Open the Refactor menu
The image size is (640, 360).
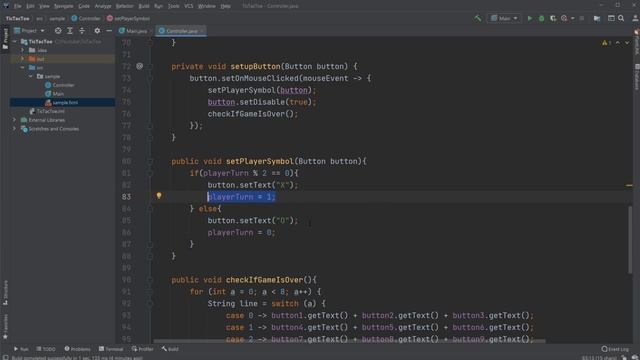pos(124,6)
